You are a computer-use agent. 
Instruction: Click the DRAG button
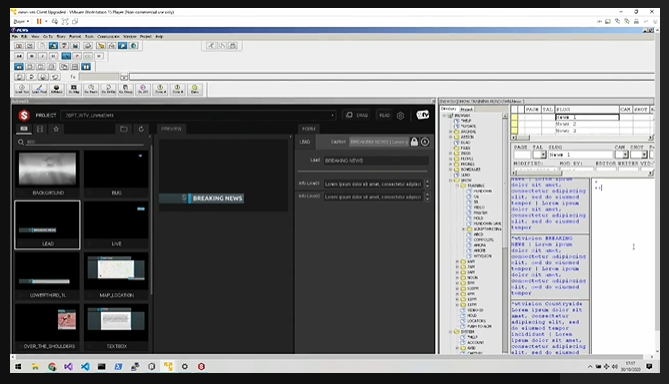point(357,115)
